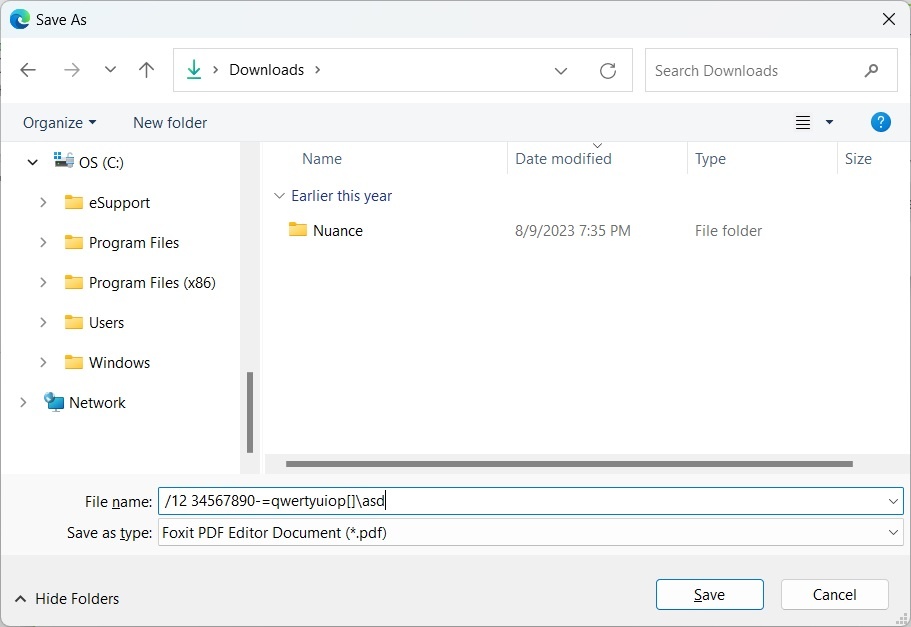This screenshot has height=627, width=911.
Task: Open the blue Help icon
Action: (881, 122)
